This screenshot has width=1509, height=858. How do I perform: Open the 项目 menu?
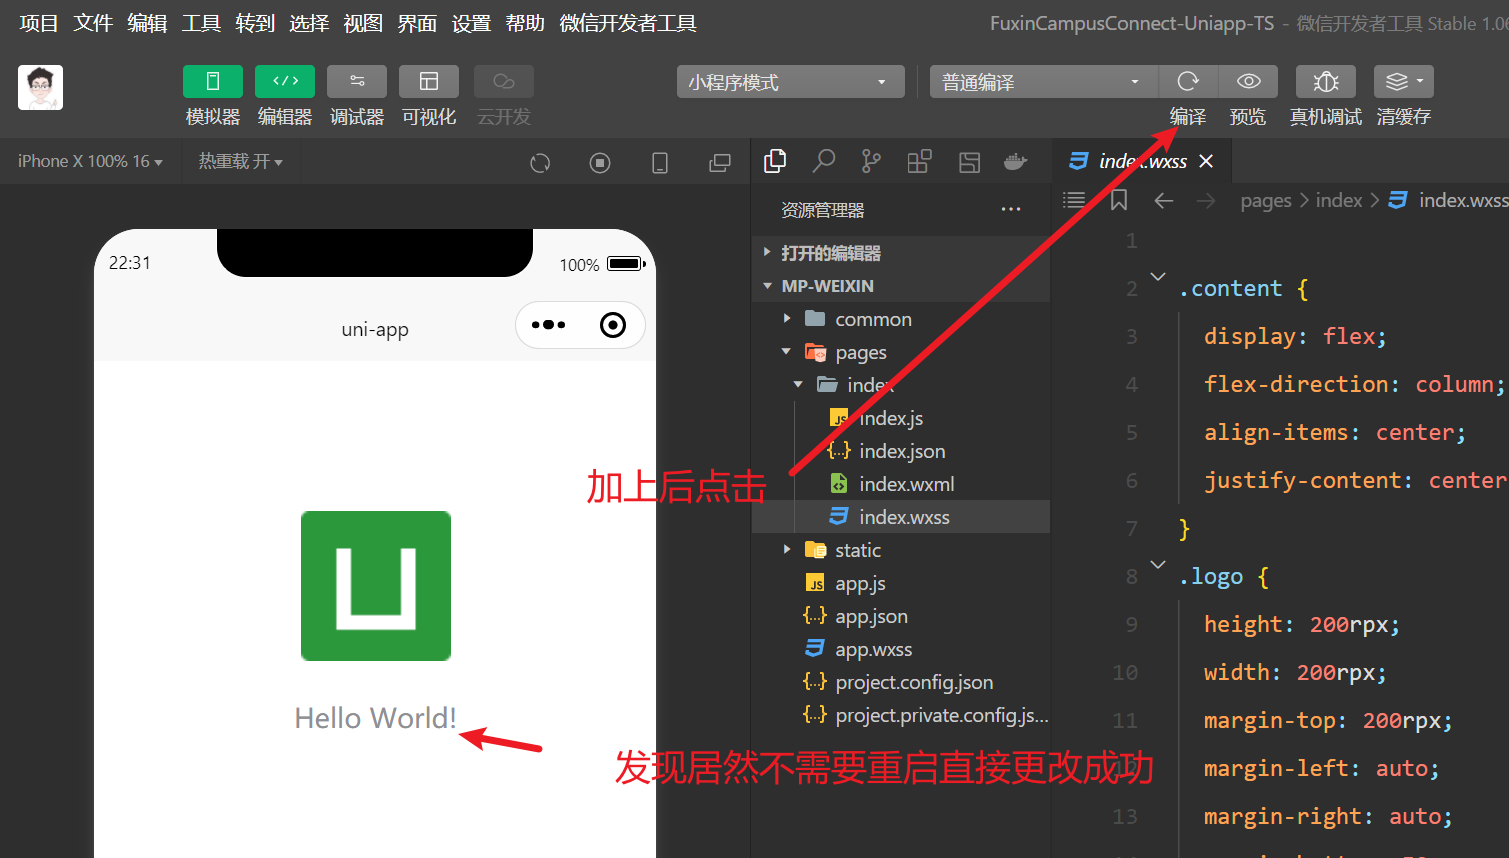39,23
